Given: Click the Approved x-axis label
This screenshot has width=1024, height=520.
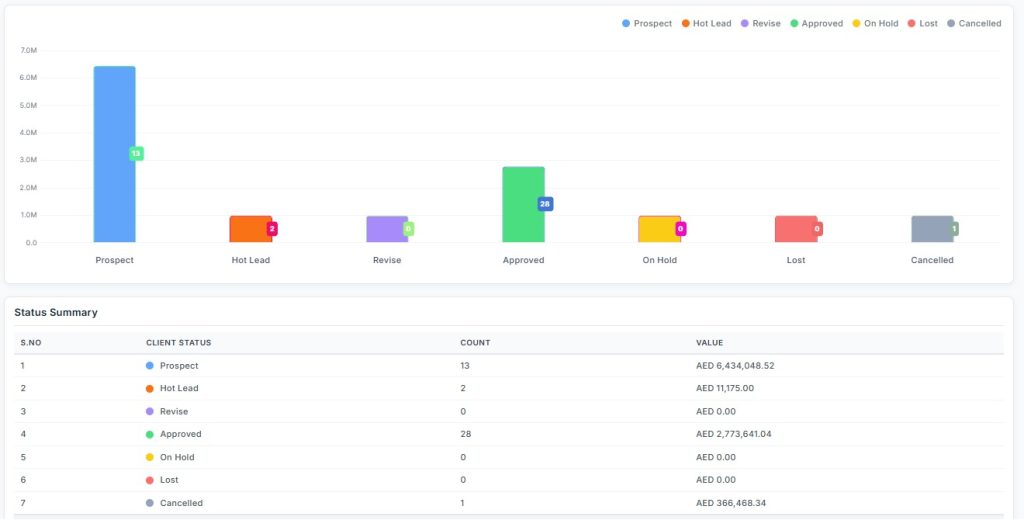Looking at the screenshot, I should (x=523, y=260).
